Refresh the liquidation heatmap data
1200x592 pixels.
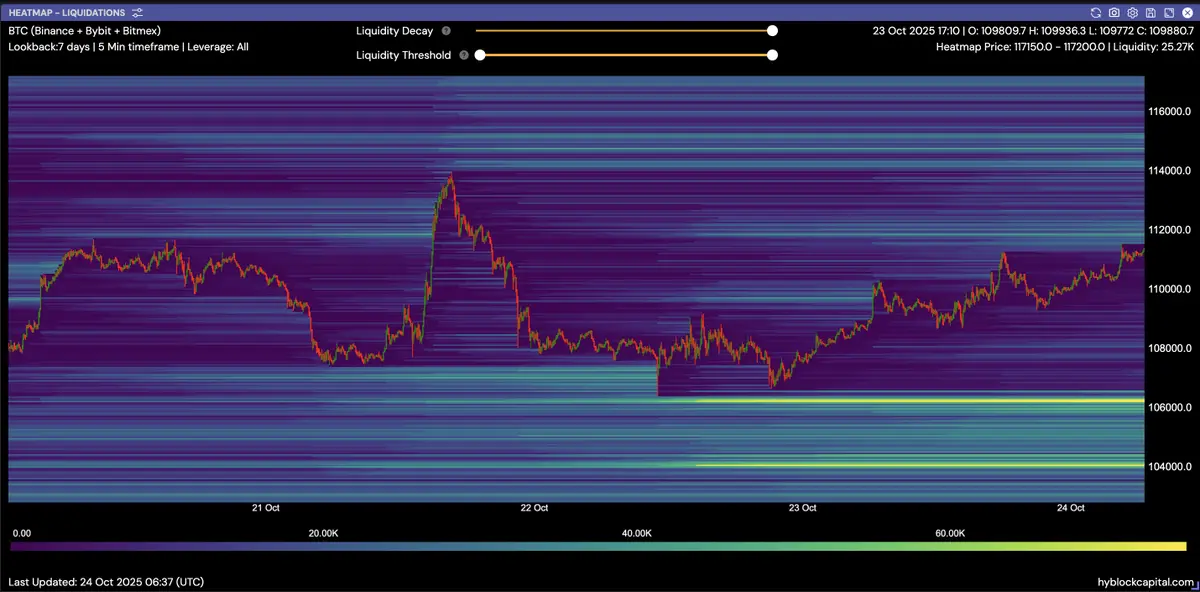click(1096, 13)
